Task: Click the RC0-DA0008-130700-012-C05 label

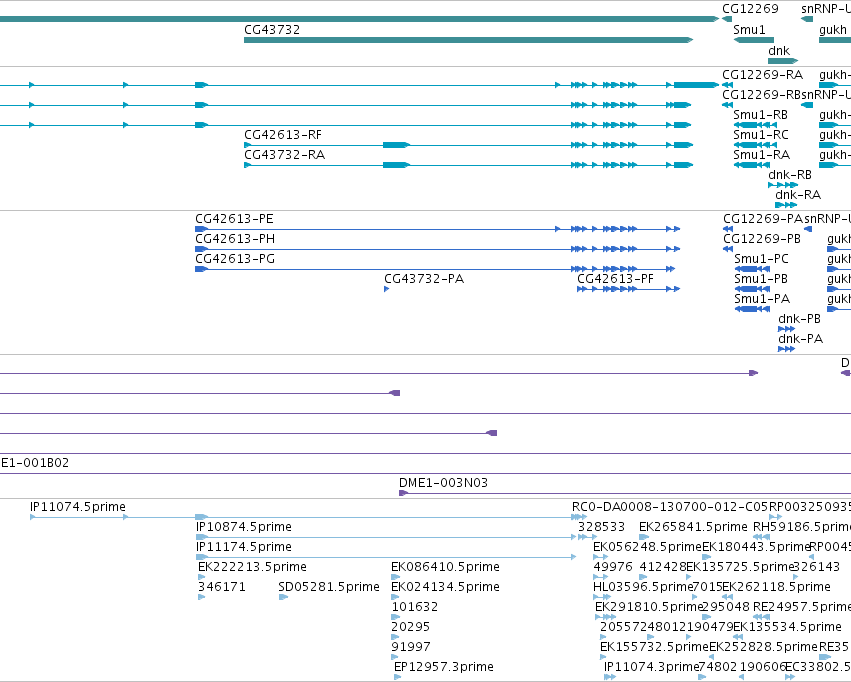Action: (x=670, y=507)
